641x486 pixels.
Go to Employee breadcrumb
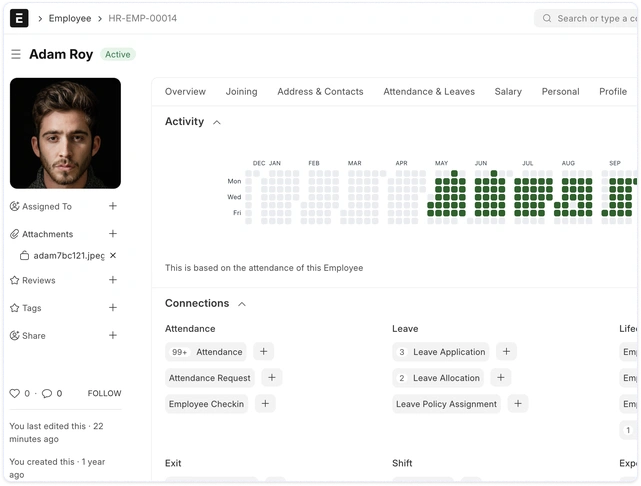click(70, 18)
